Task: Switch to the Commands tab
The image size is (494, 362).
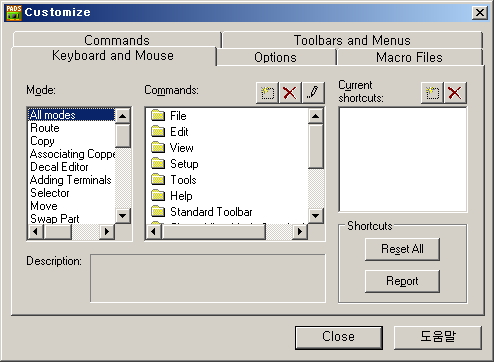Action: (x=117, y=40)
